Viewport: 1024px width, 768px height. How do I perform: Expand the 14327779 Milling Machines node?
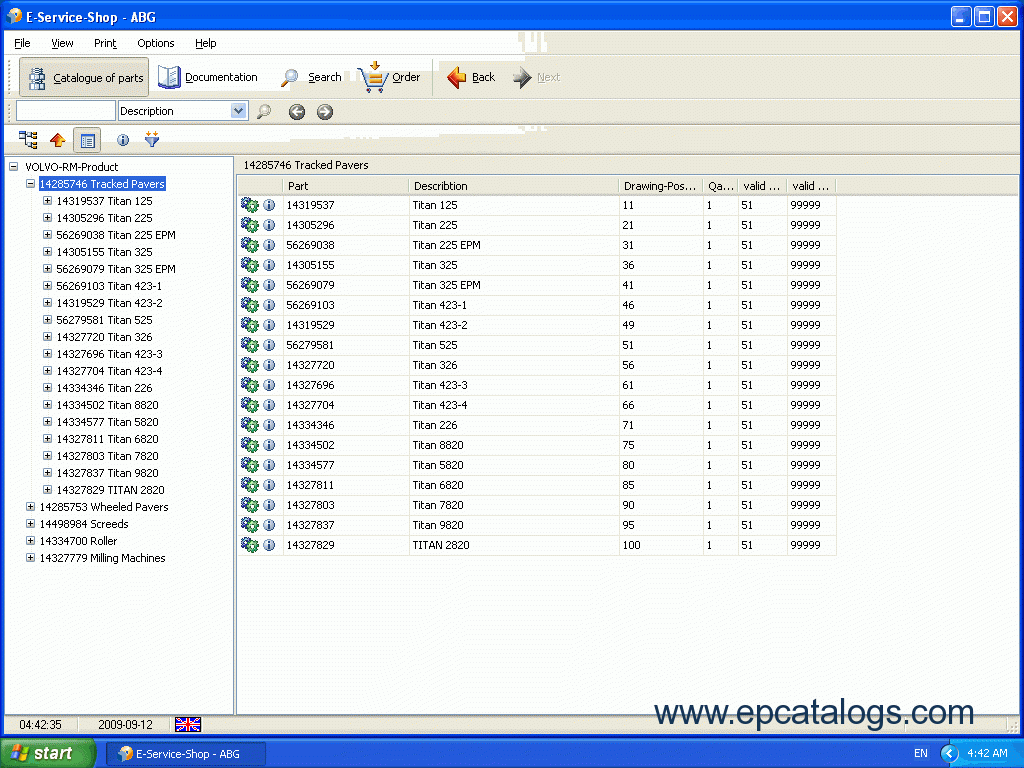[x=30, y=557]
